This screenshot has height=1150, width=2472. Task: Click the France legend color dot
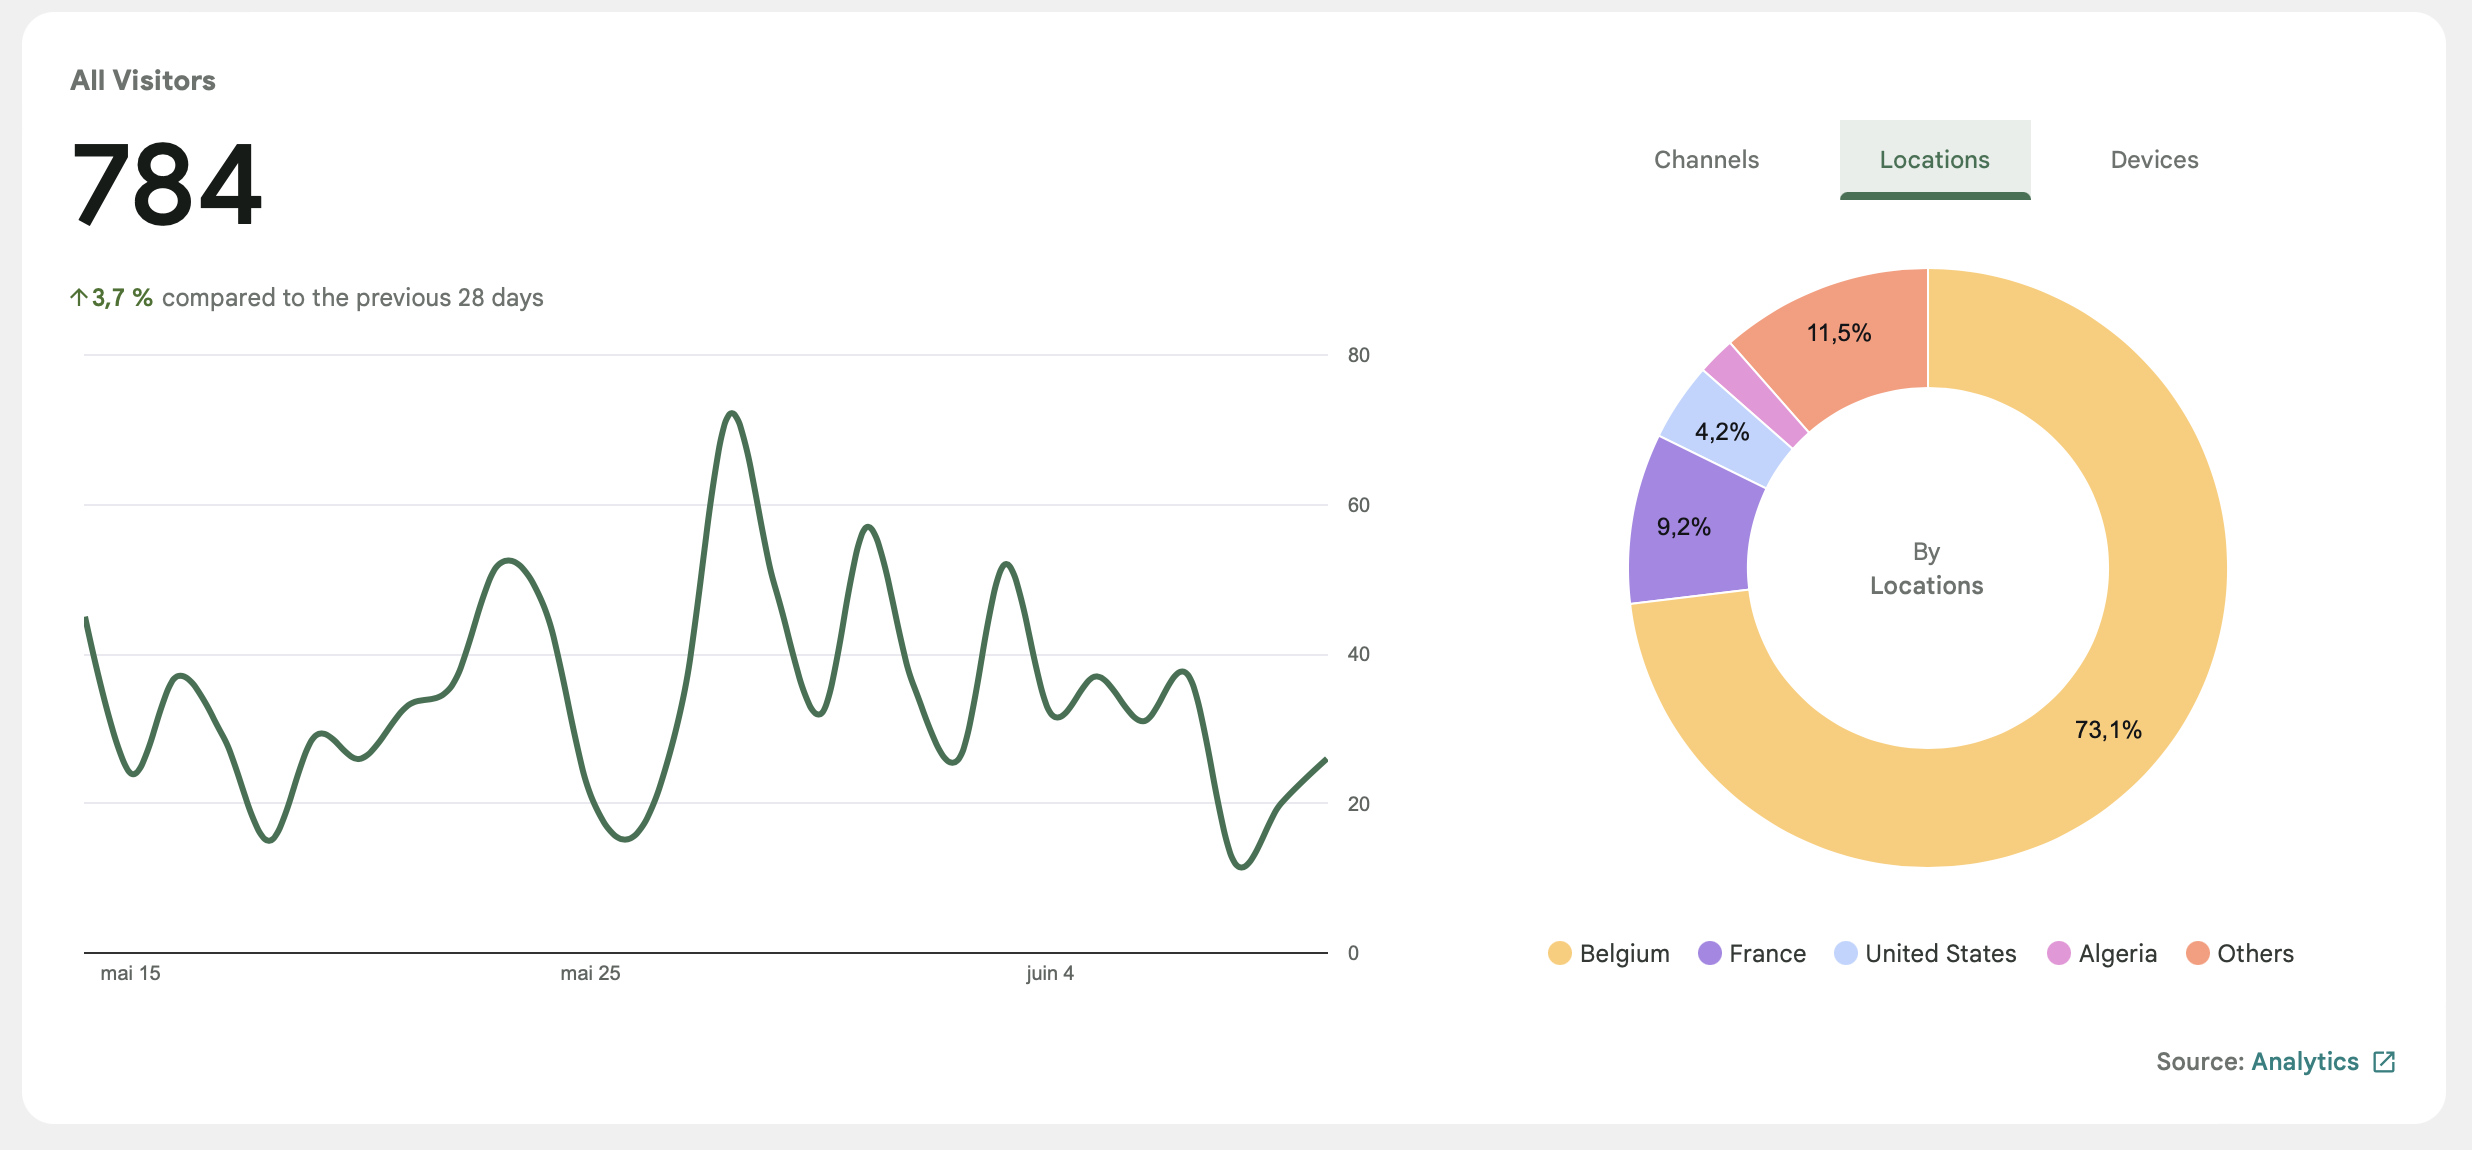[1709, 953]
